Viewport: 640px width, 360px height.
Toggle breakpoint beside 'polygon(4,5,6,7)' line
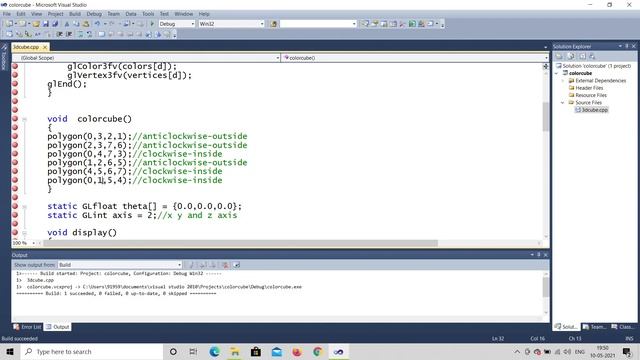15,171
